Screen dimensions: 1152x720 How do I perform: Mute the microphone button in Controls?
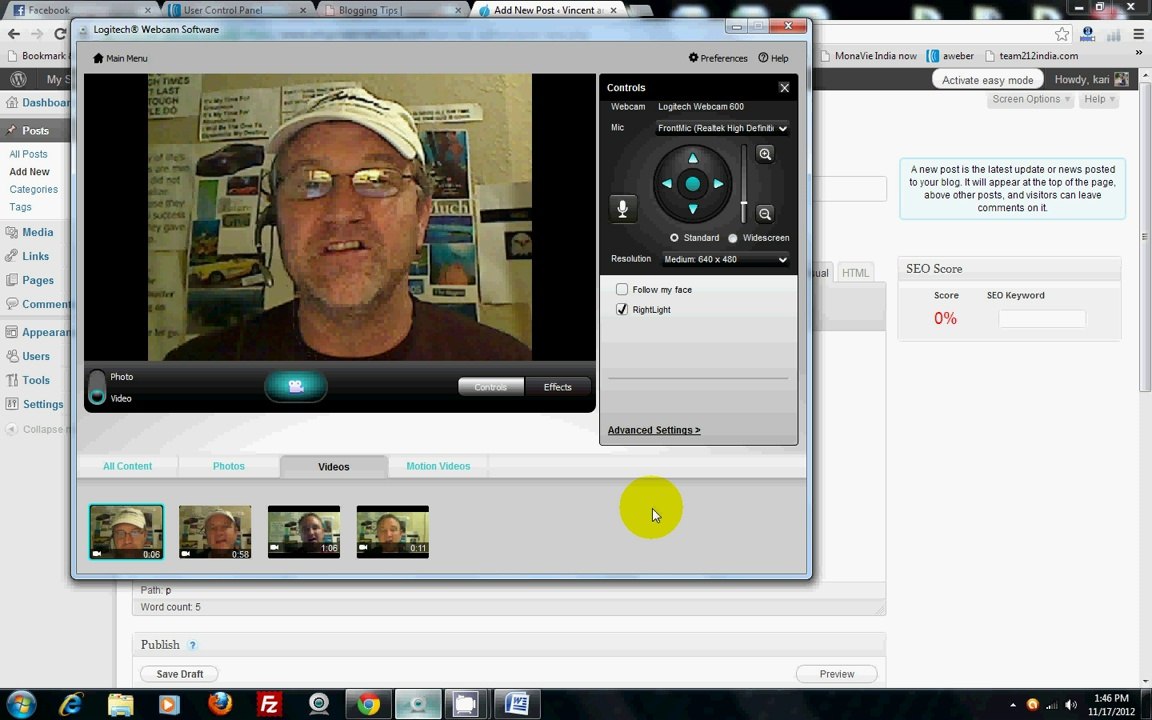click(x=622, y=209)
